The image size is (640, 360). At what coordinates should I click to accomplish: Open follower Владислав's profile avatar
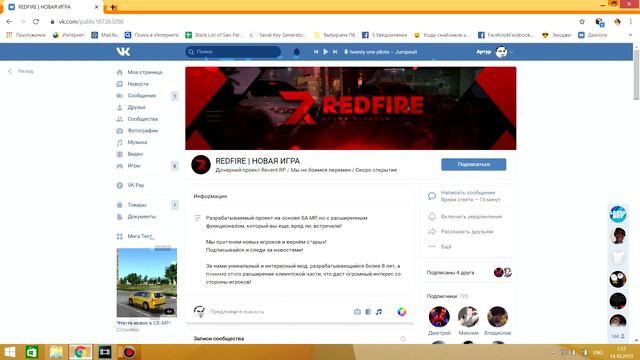(x=497, y=317)
